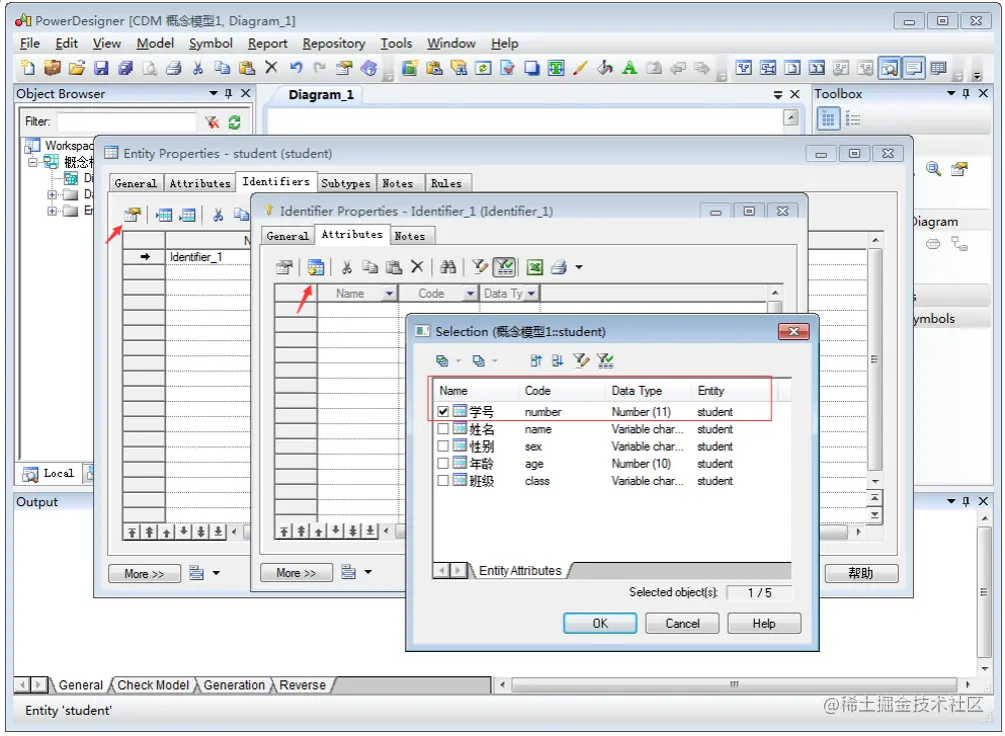Click the refresh icon beside Object Browser filter

point(235,122)
